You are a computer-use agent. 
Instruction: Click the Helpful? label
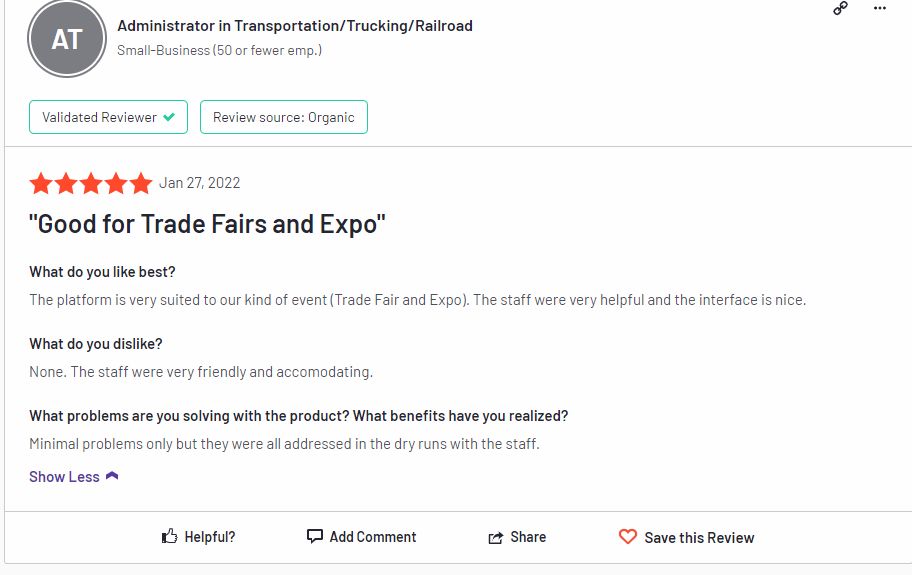coord(210,537)
